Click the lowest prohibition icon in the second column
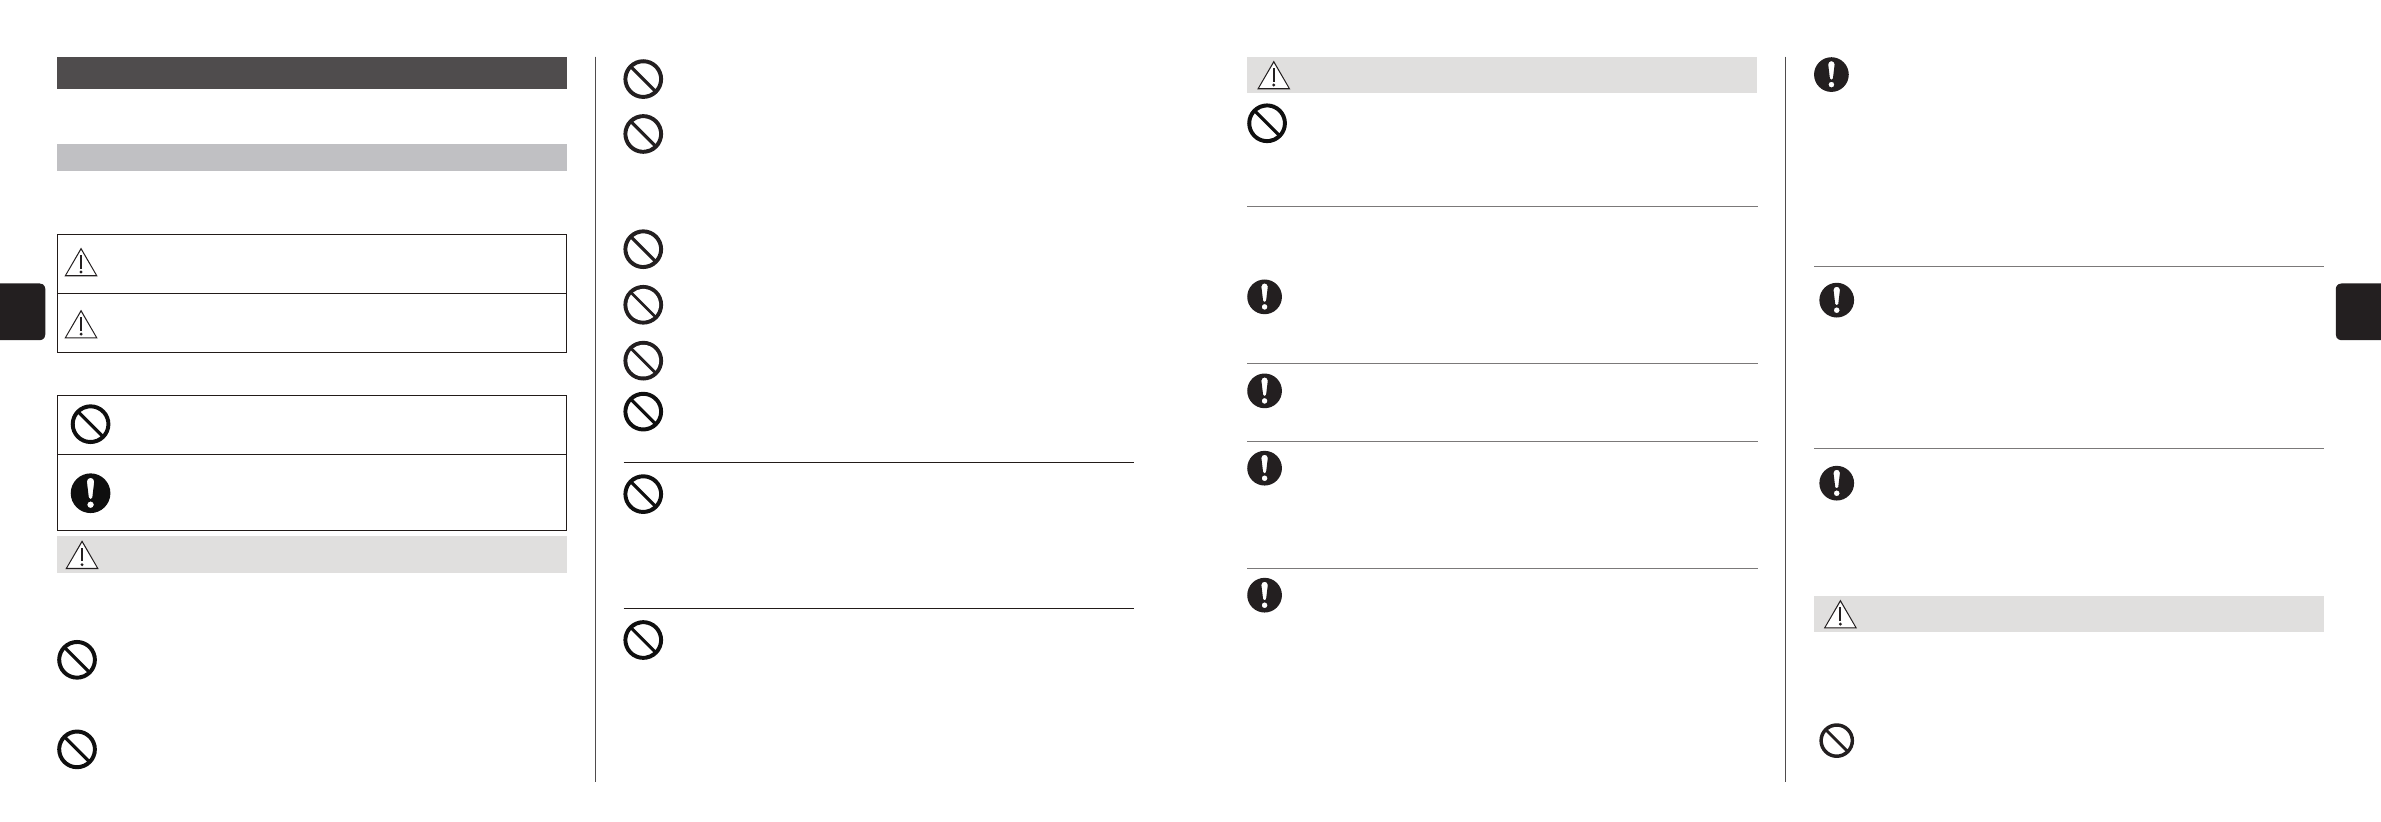2381x822 pixels. (x=643, y=640)
